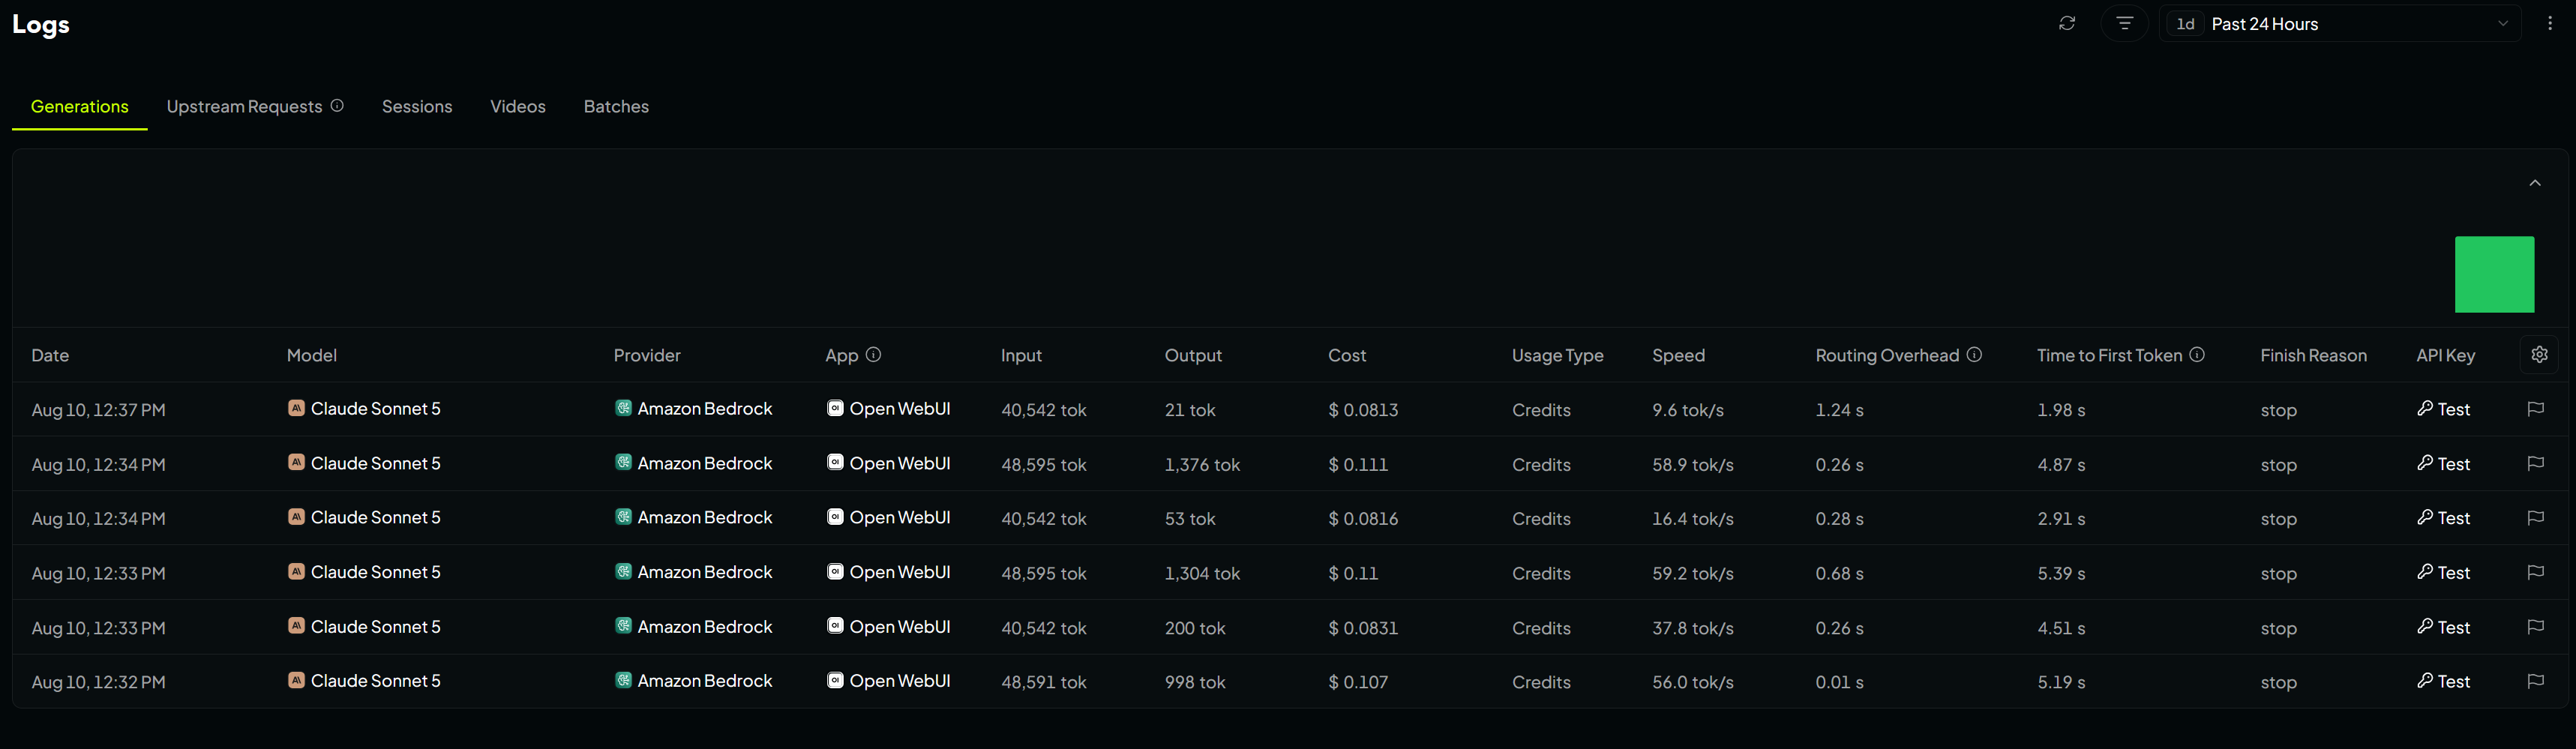This screenshot has width=2576, height=749.
Task: Select the Aug 10, 12:32 PM date cell
Action: click(x=98, y=682)
